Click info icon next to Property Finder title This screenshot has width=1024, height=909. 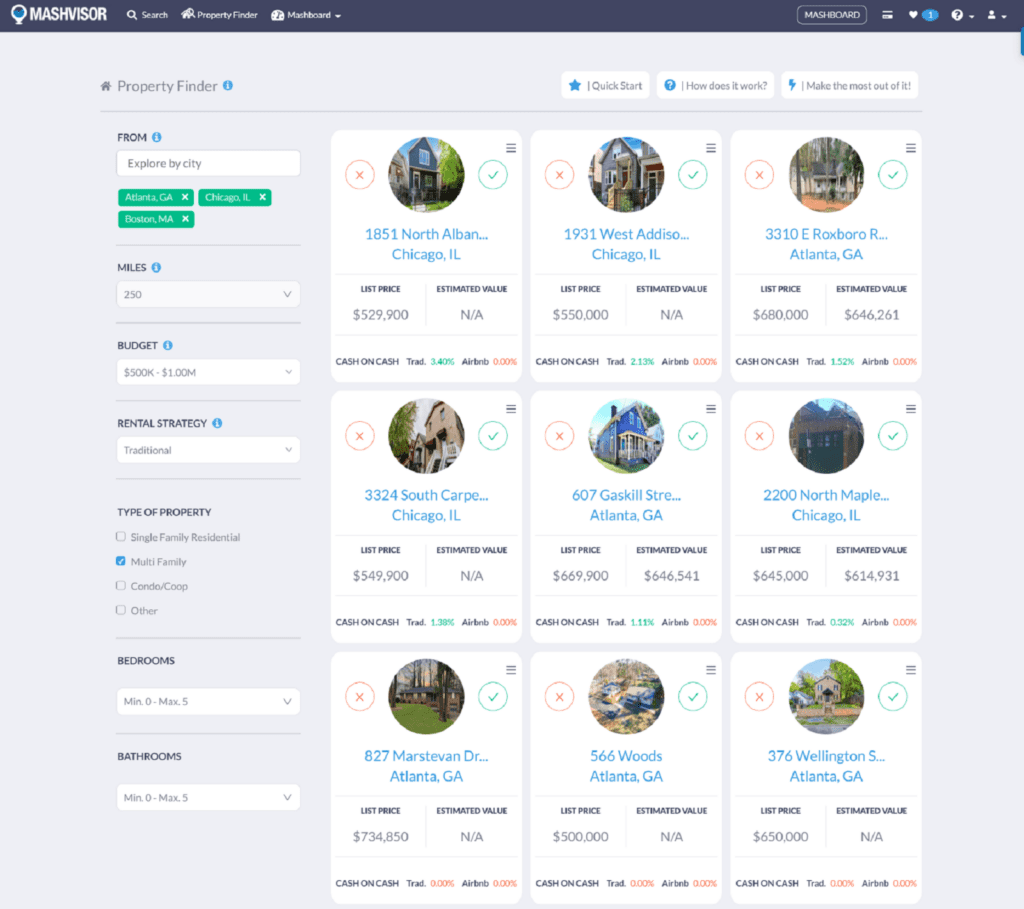point(228,86)
